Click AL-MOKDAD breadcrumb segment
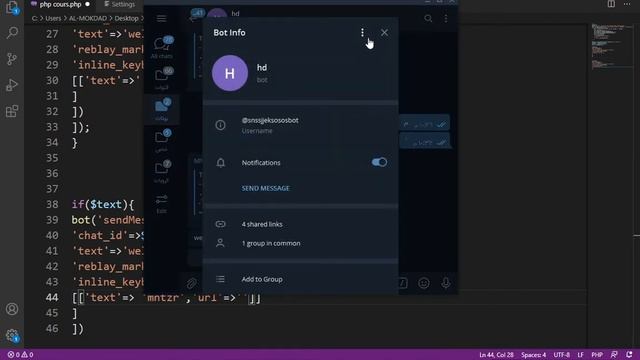The width and height of the screenshot is (640, 360). (x=88, y=18)
